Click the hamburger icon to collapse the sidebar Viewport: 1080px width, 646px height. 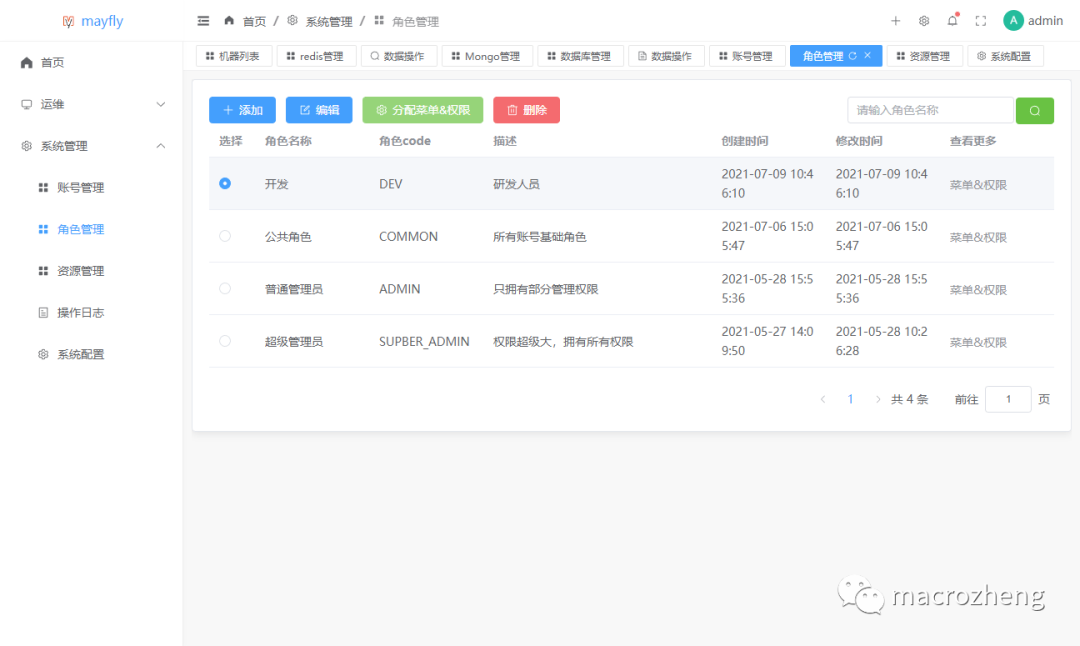(203, 20)
